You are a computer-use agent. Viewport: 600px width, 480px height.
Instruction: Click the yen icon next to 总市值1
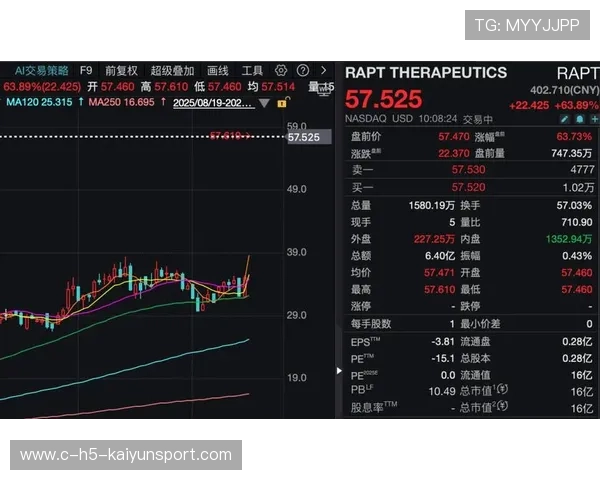coord(503,390)
